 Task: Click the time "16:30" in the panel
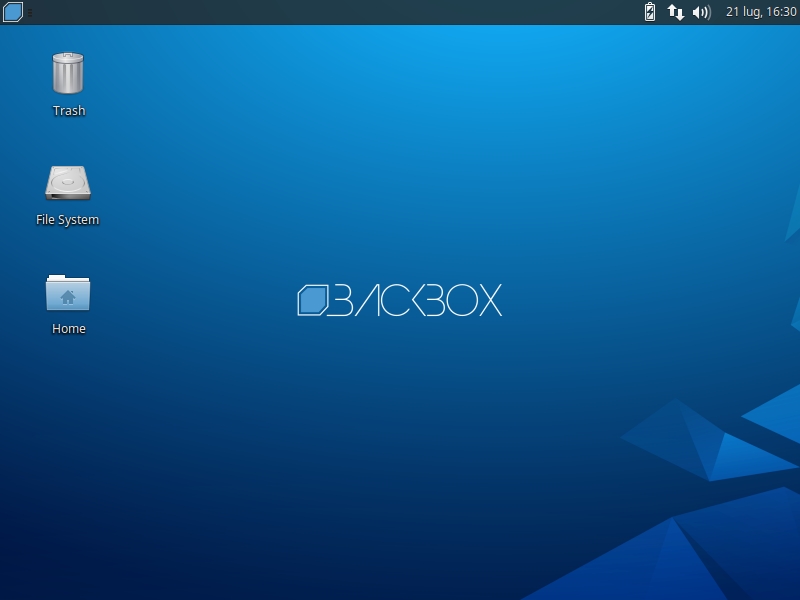point(781,12)
